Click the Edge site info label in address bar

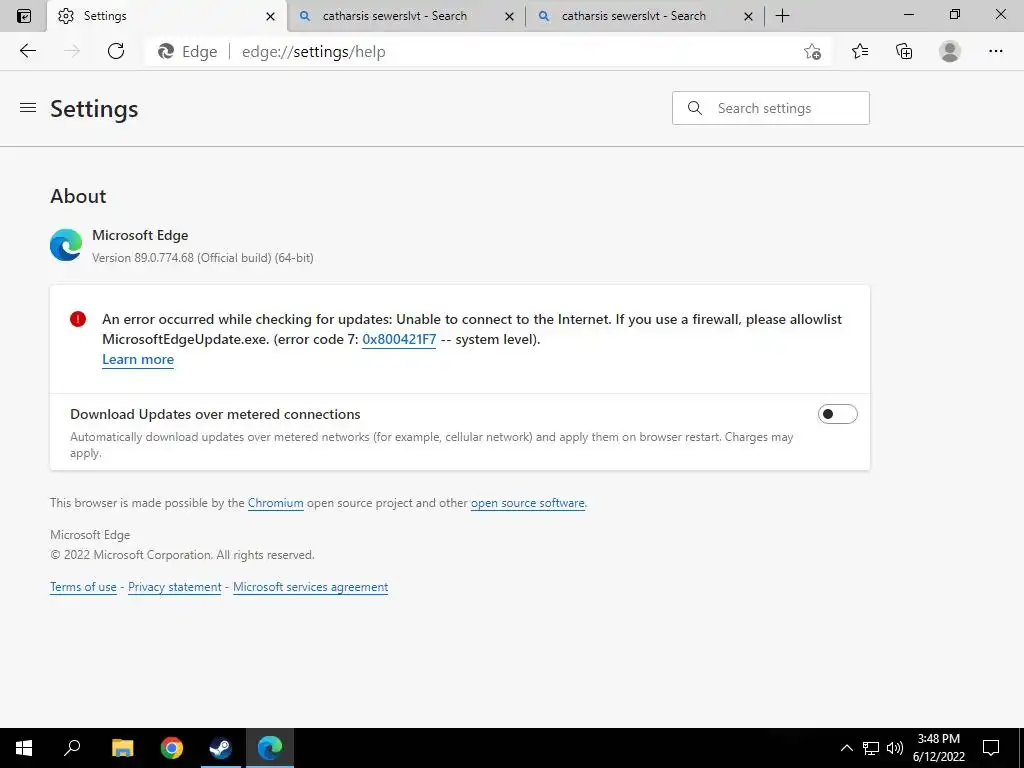tap(187, 52)
